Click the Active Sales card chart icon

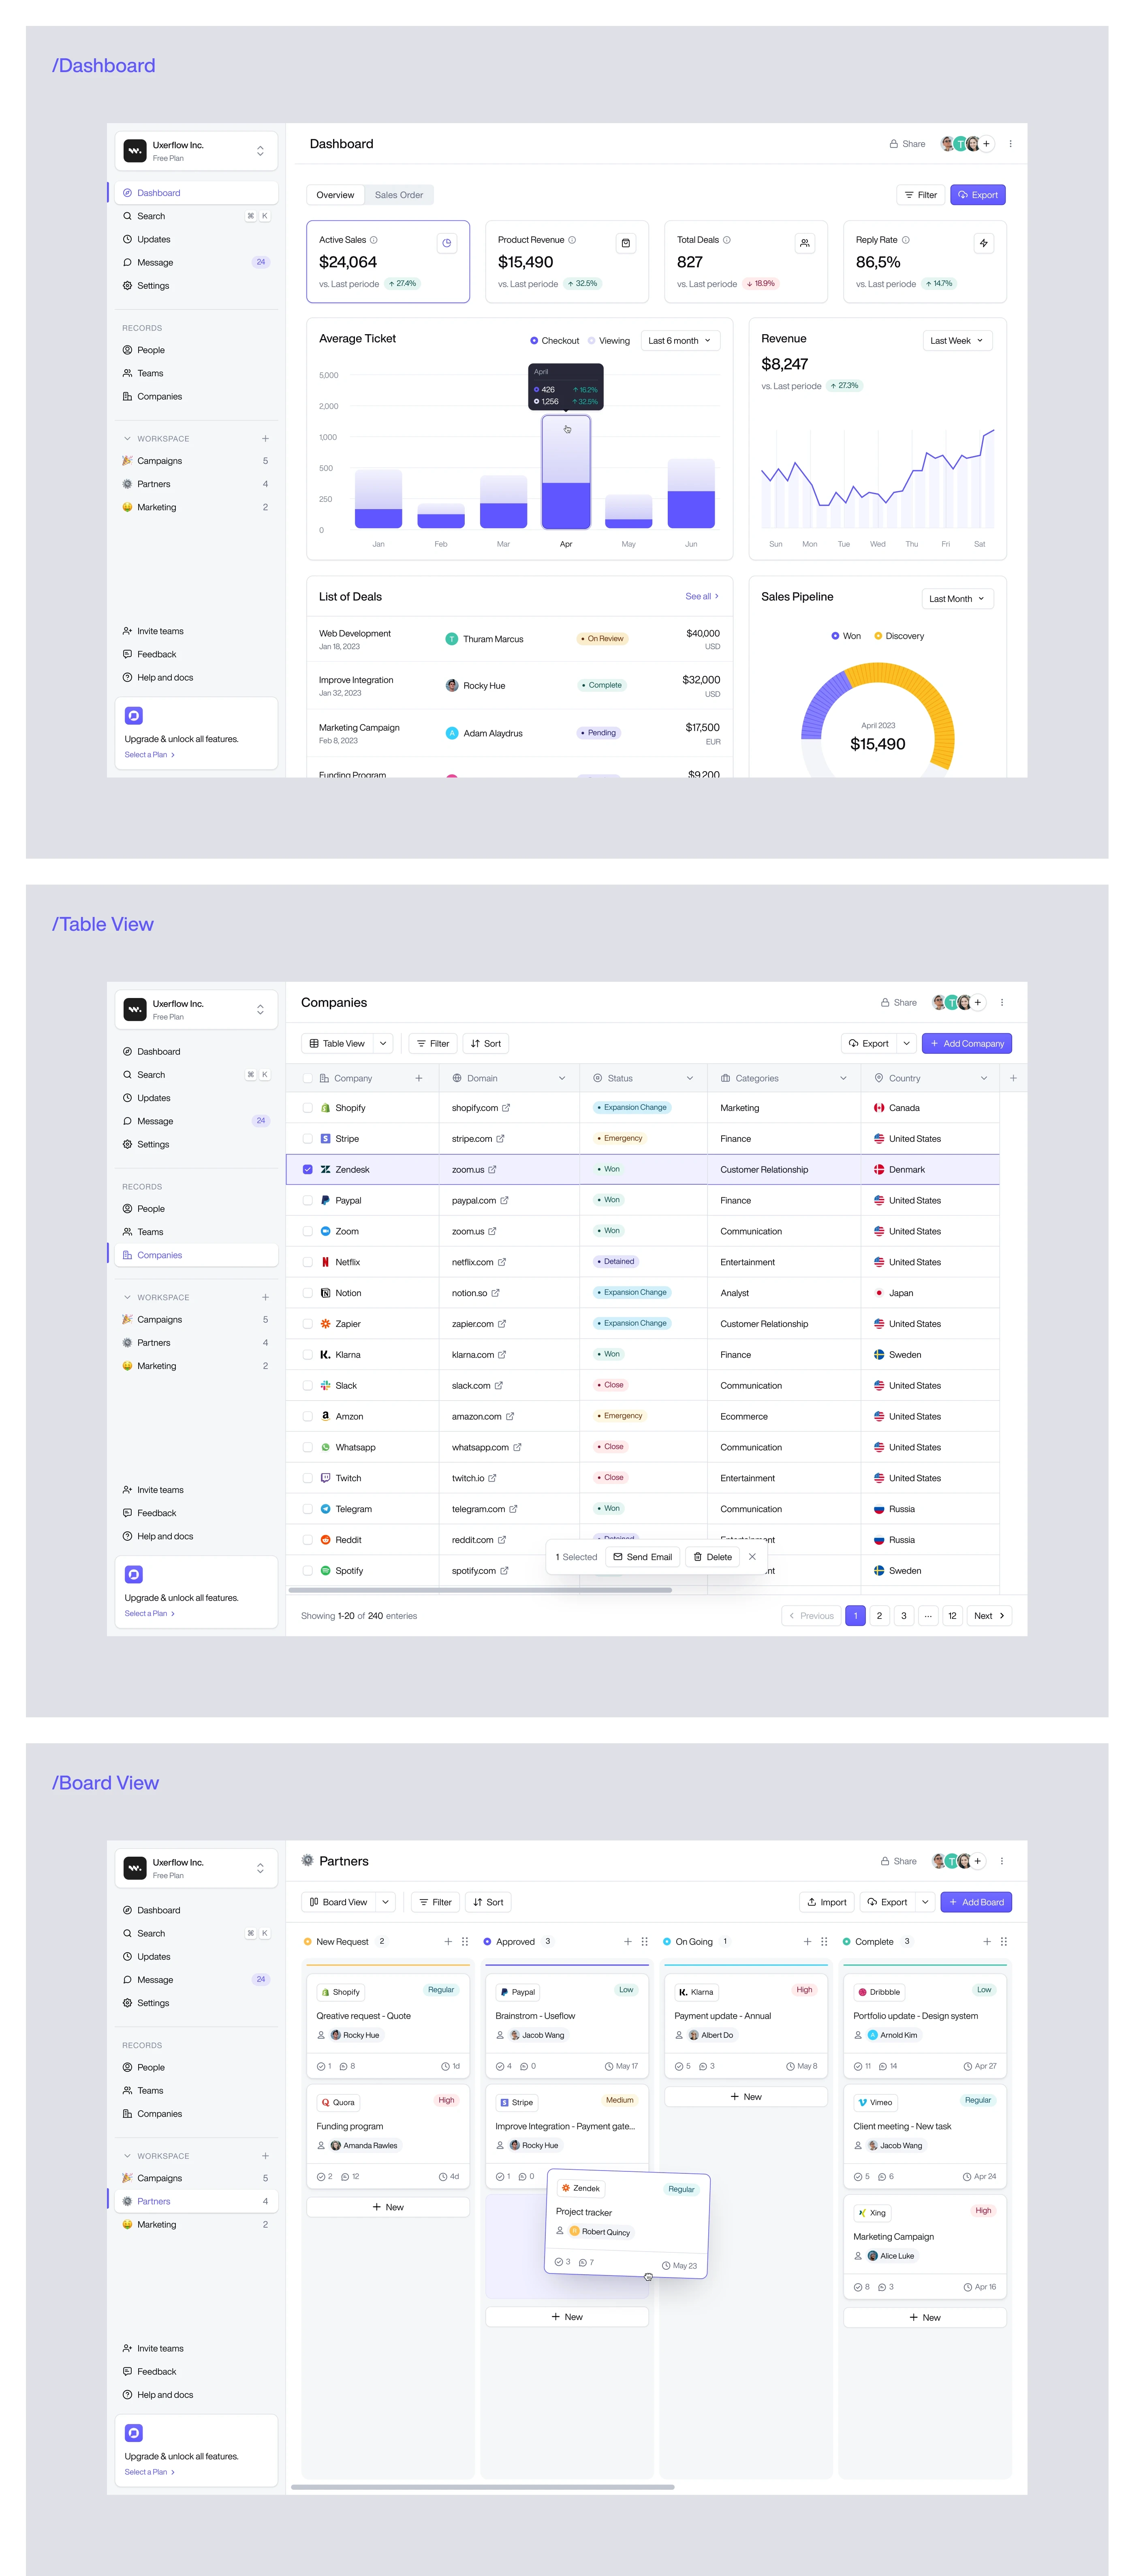(x=447, y=243)
